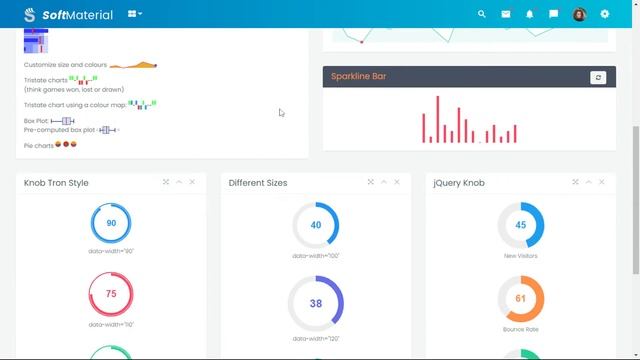Close the Knob Tron Style panel
Screen dimensions: 640x360
(x=192, y=182)
